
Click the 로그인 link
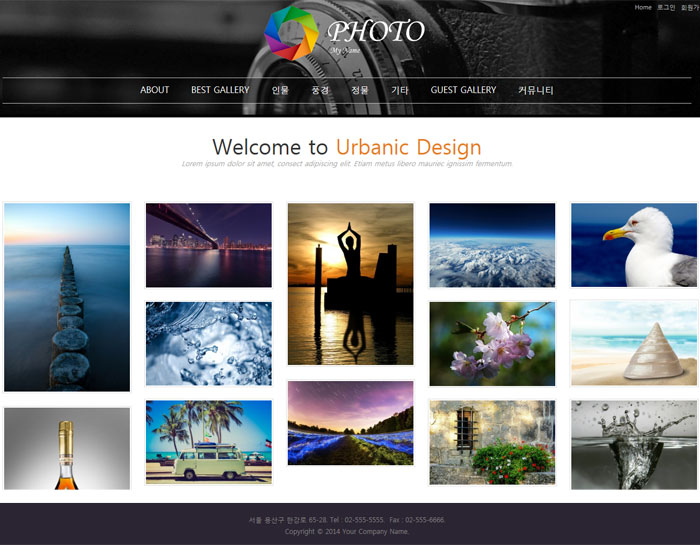(666, 7)
